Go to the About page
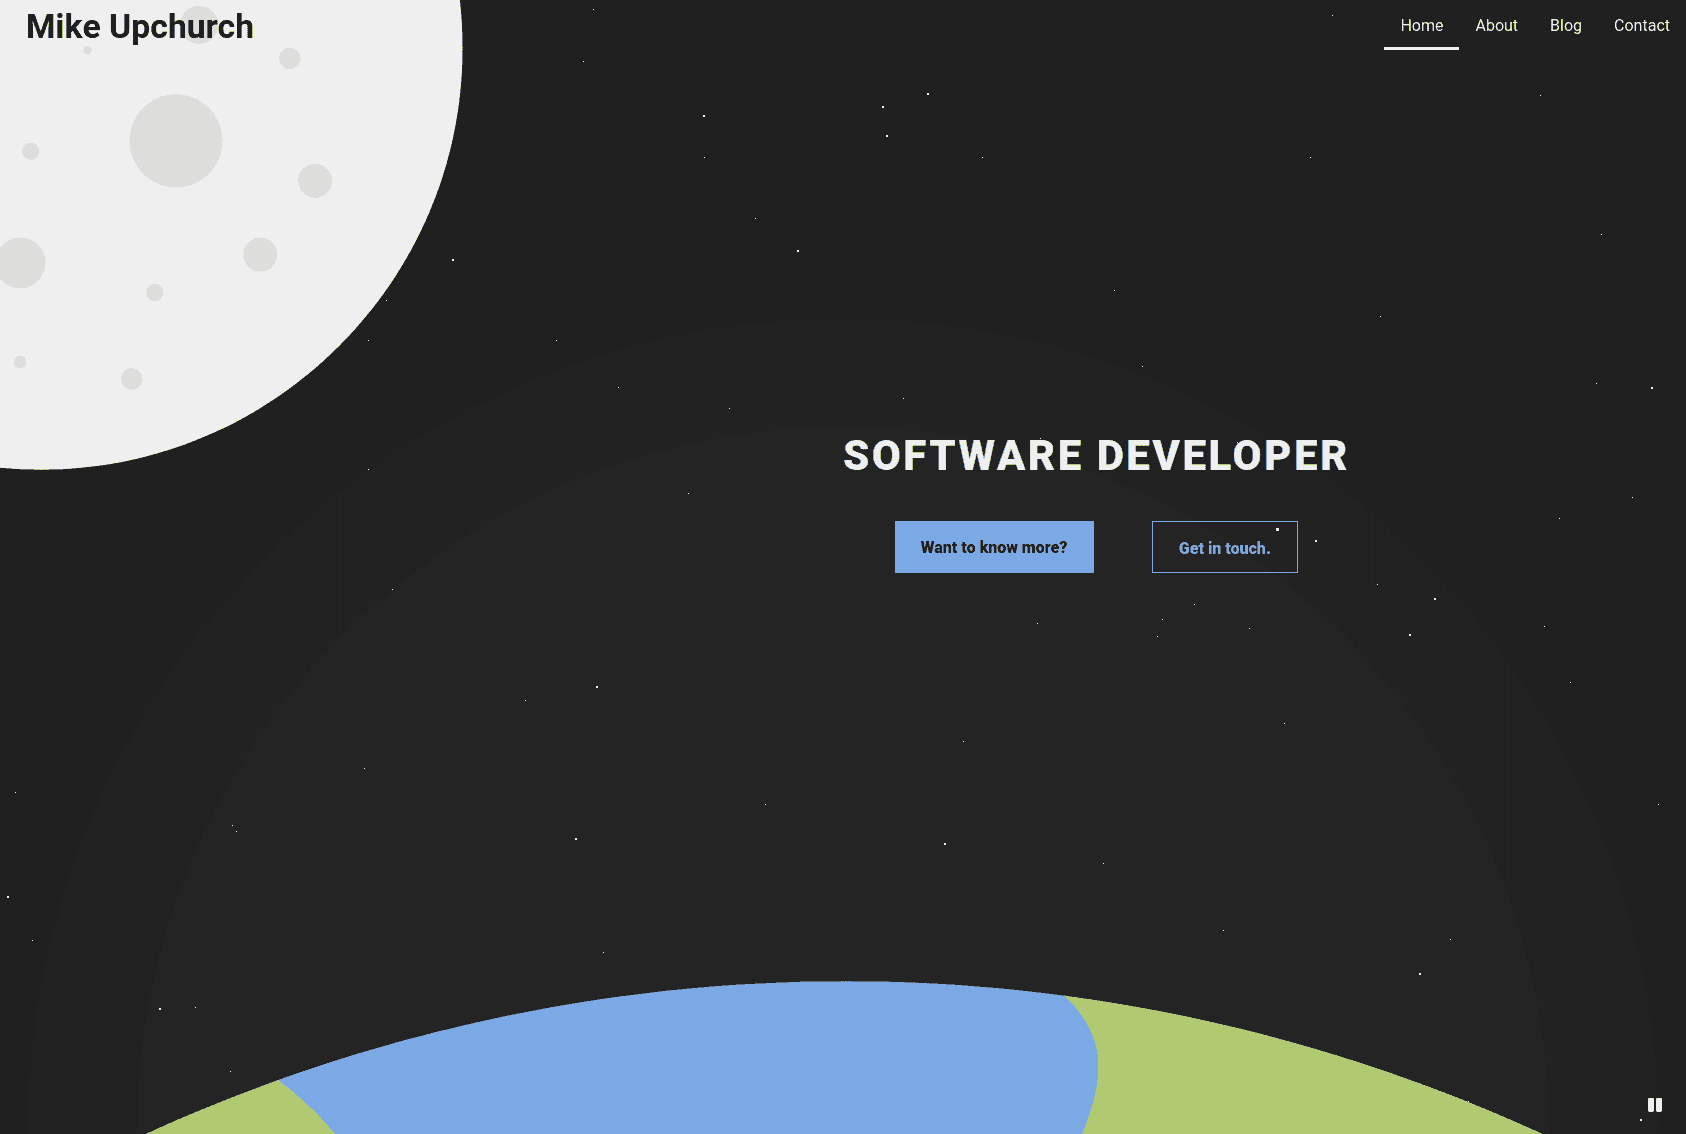 pyautogui.click(x=1496, y=26)
